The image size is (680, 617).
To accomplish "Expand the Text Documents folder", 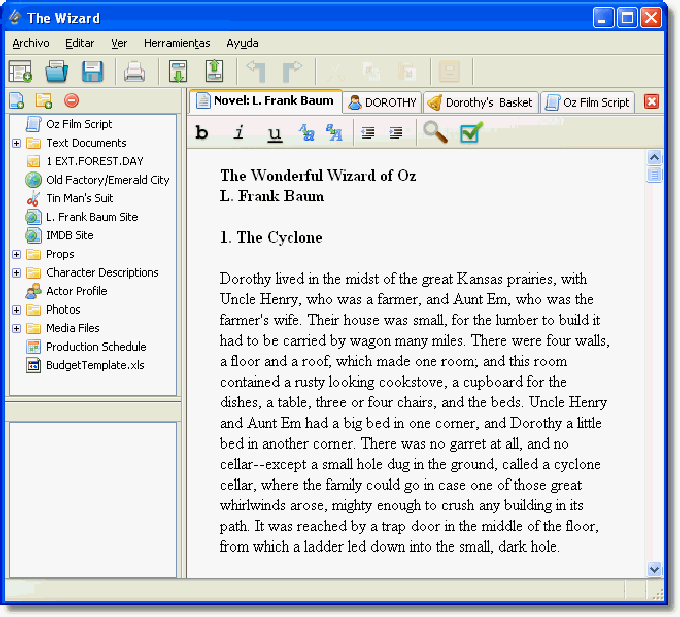I will [16, 143].
